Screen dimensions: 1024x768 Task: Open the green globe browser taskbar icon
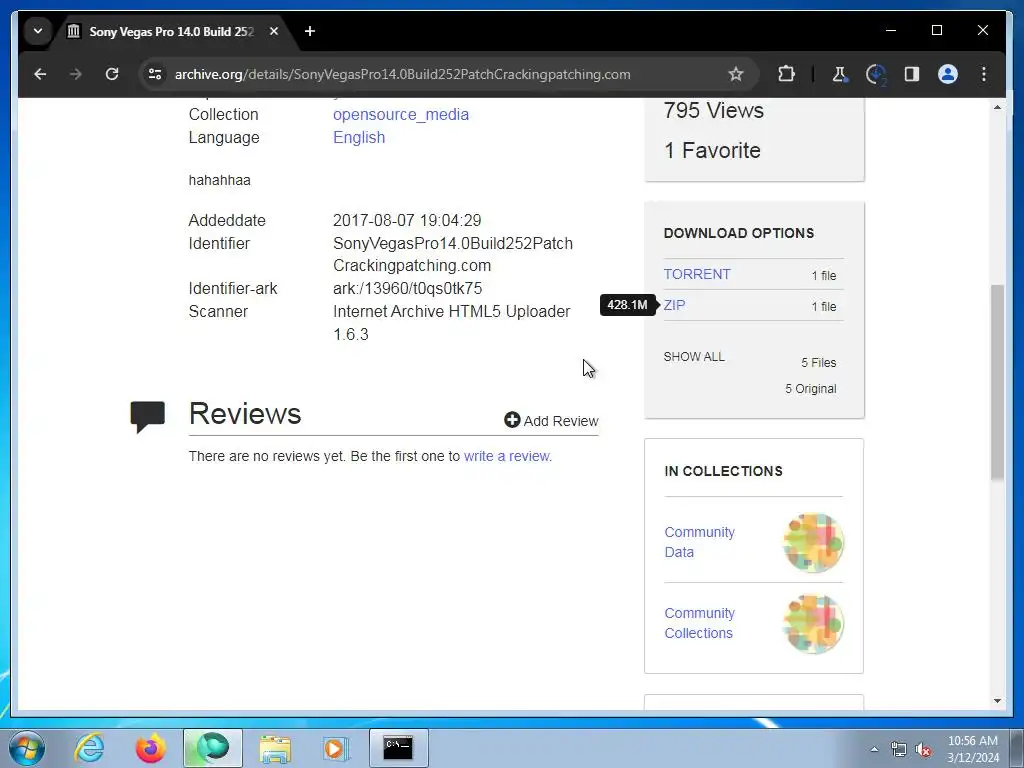click(212, 748)
